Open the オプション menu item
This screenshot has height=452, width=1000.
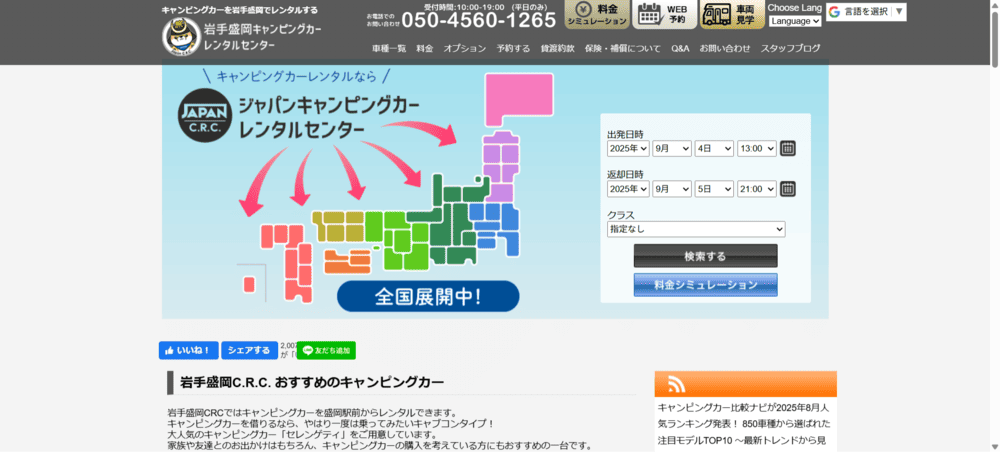pos(465,48)
